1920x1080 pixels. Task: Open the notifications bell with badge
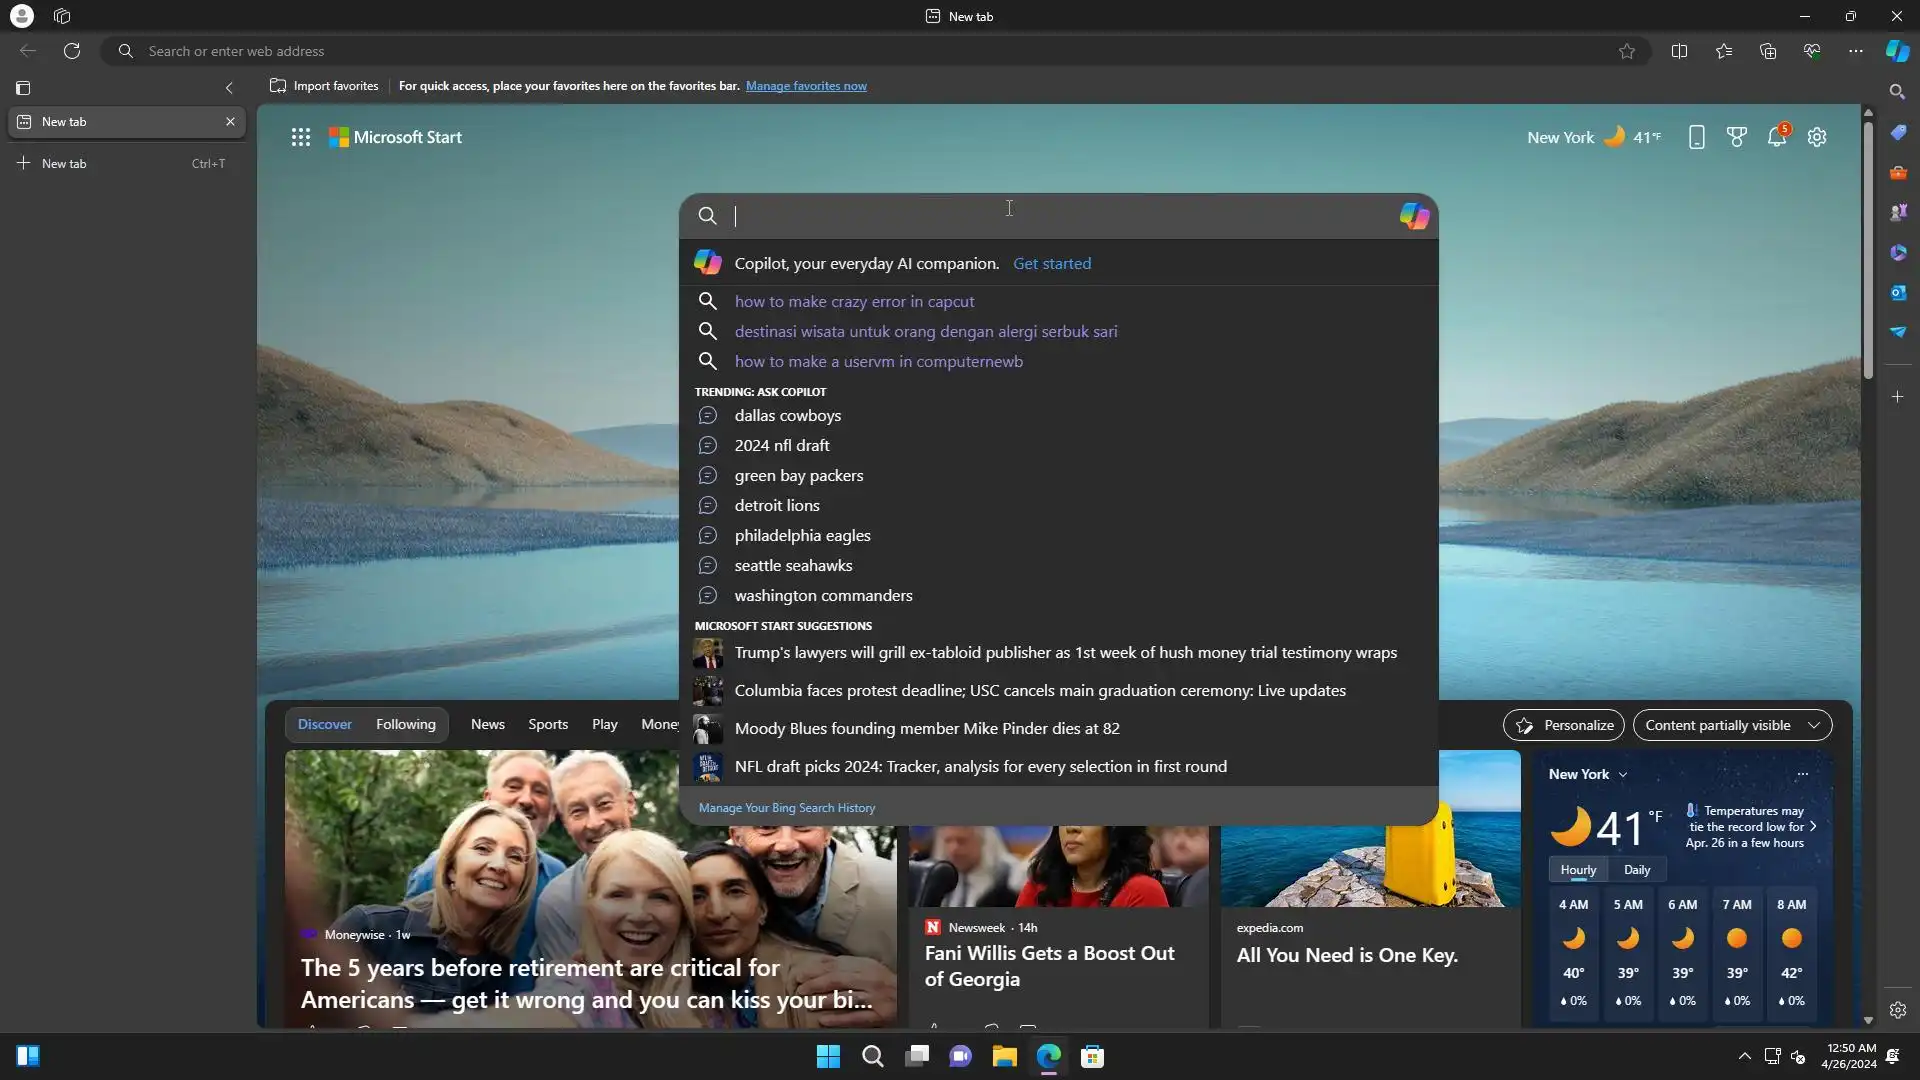pyautogui.click(x=1777, y=137)
